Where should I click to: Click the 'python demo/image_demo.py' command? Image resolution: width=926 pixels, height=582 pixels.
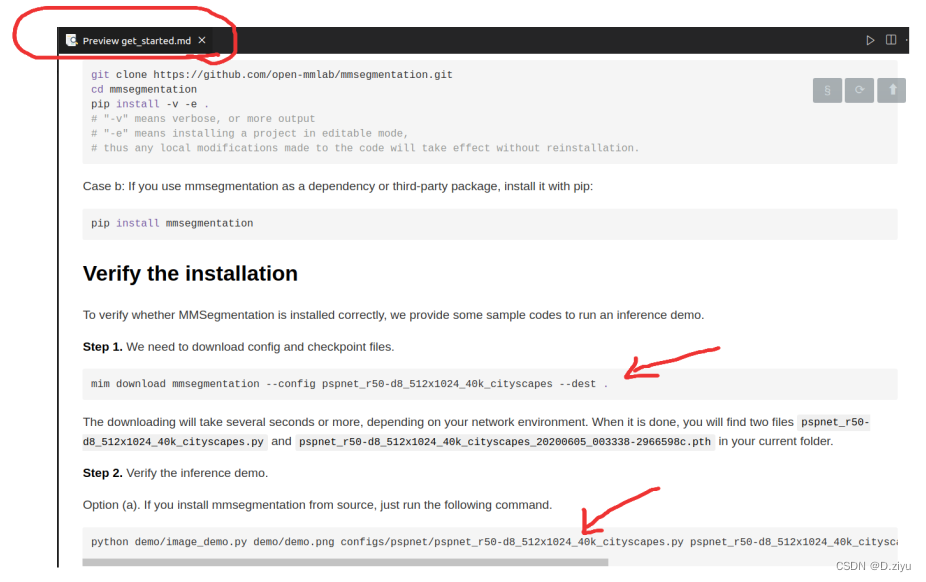click(494, 542)
